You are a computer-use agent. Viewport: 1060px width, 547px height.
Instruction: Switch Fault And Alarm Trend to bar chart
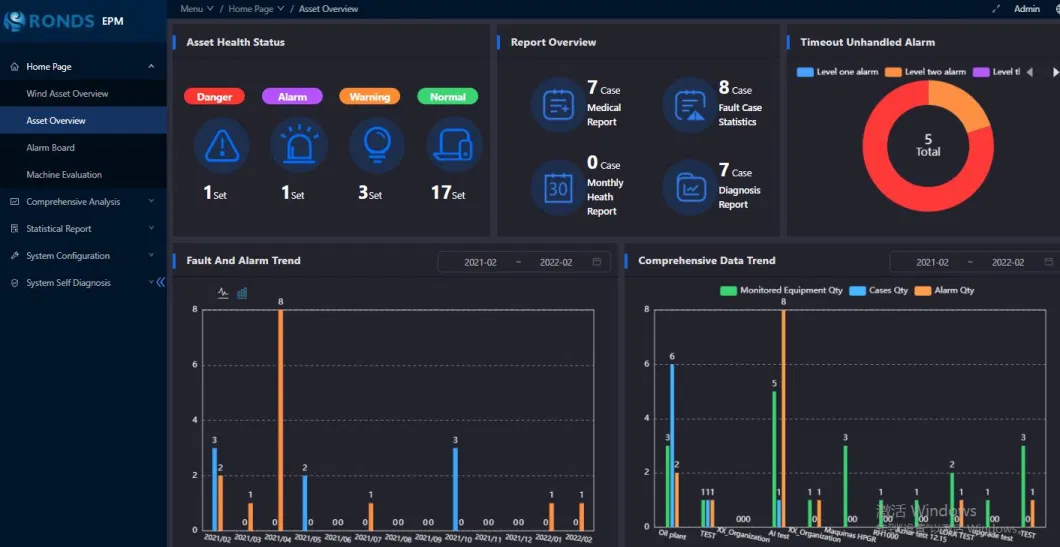click(x=242, y=293)
